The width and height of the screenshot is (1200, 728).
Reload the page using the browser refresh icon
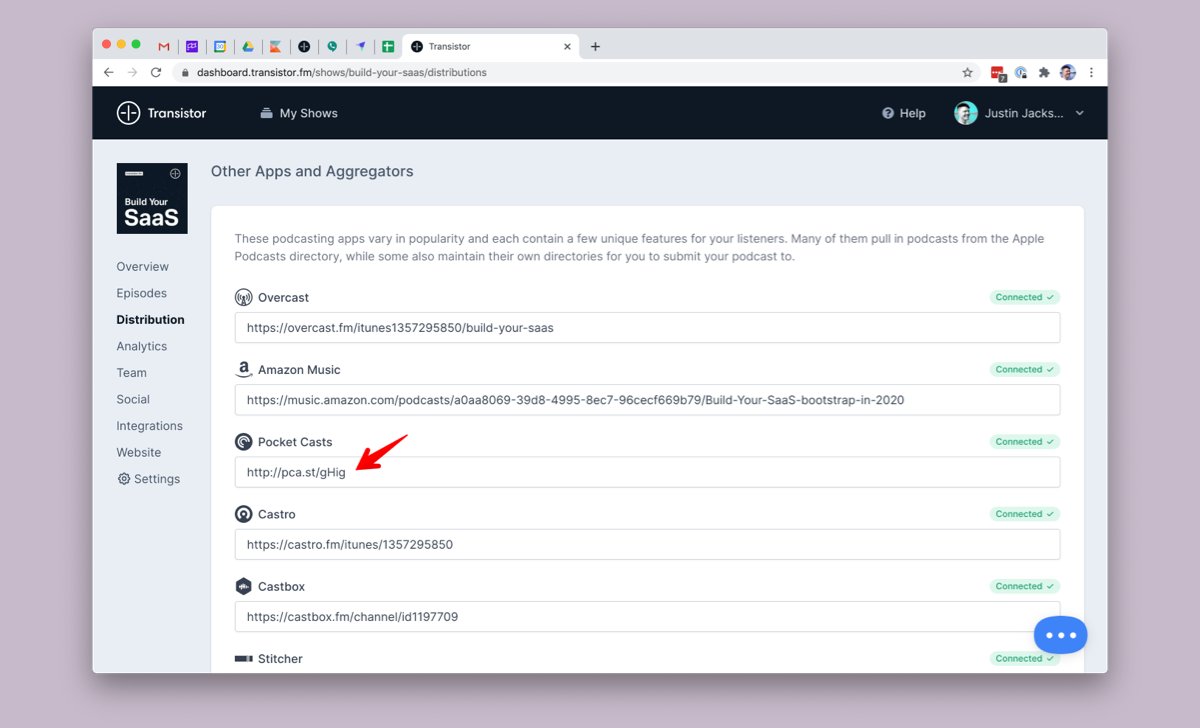tap(156, 72)
